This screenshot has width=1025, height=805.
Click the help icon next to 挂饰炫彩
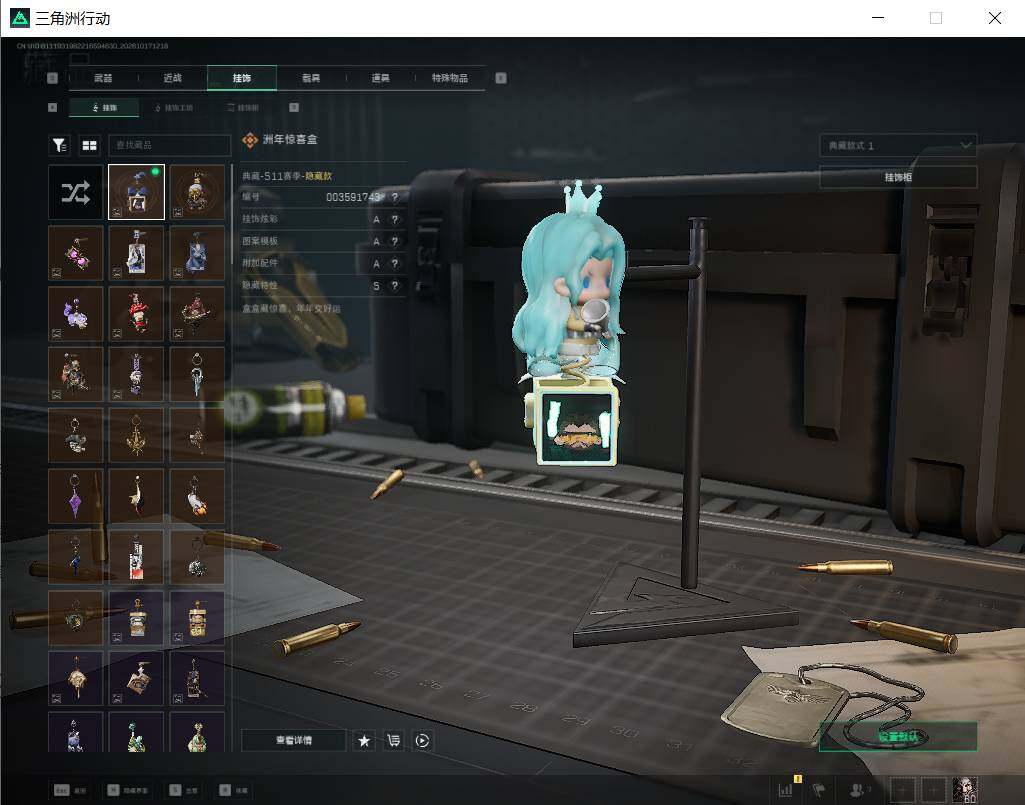tap(394, 219)
